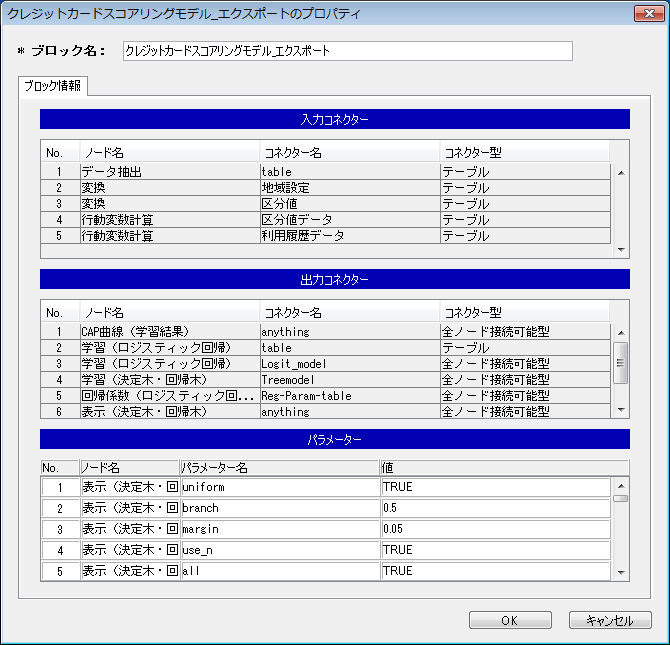Viewport: 670px width, 645px height.
Task: Click the コネクター型 header in output connectors
Action: pos(523,313)
